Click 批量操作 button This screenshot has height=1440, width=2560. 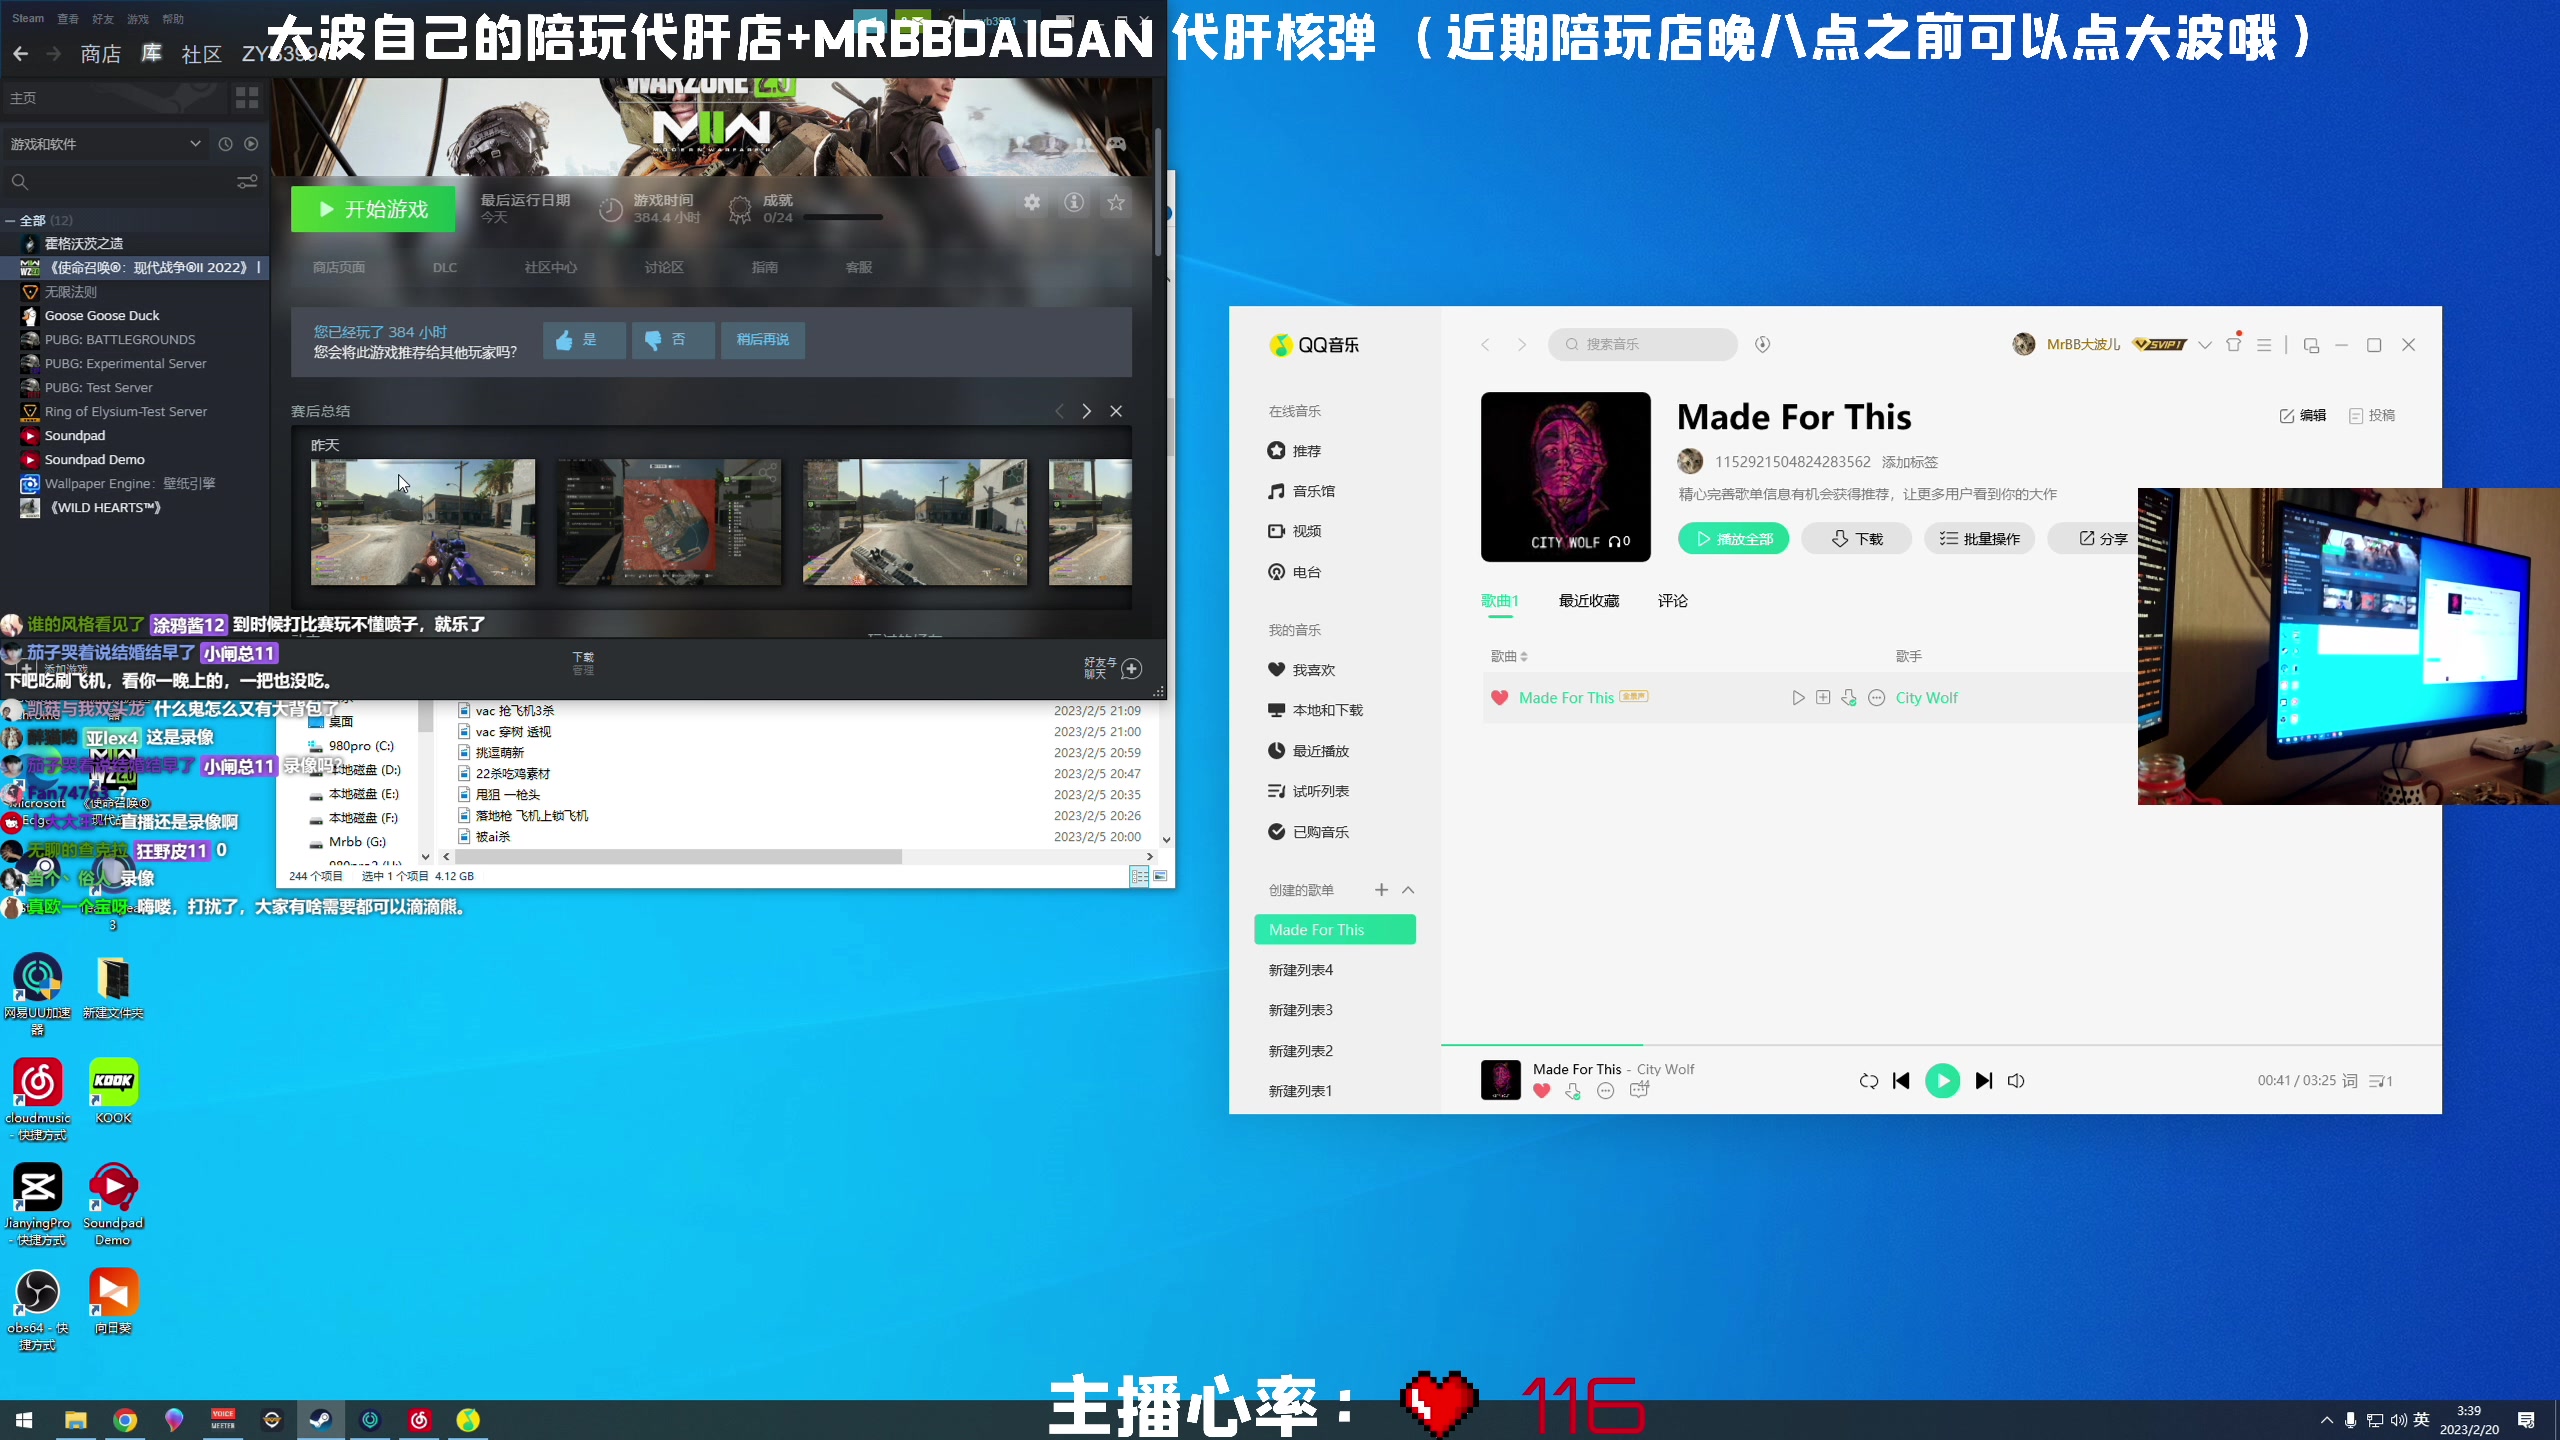pos(1980,539)
